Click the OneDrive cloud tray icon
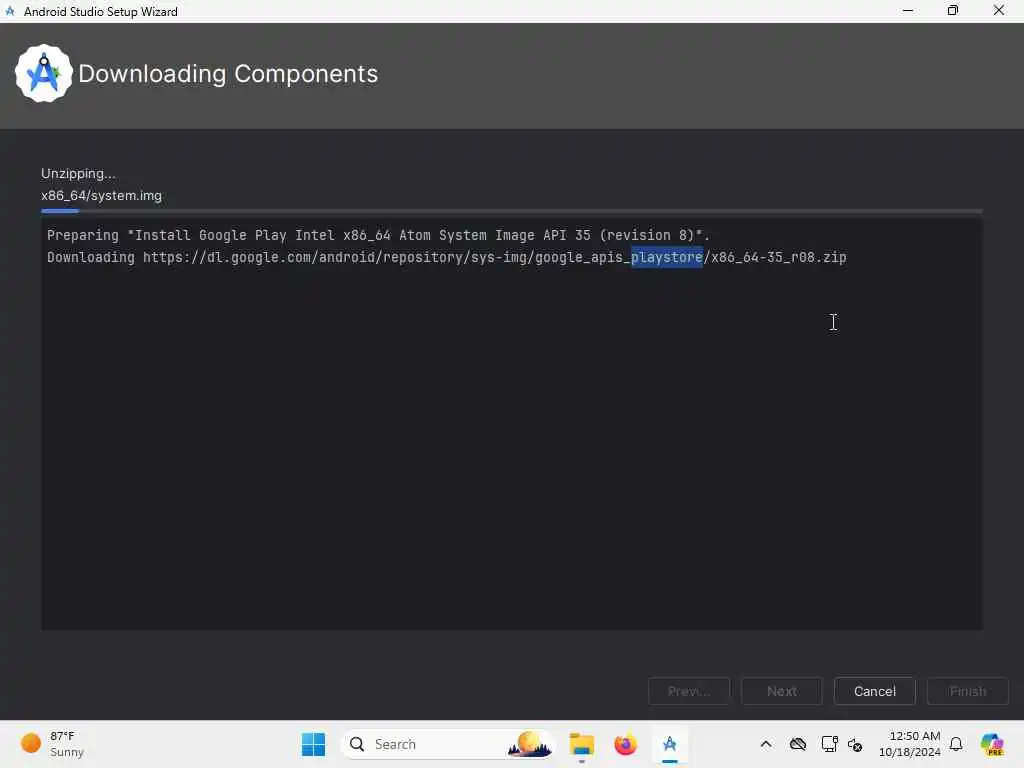The height and width of the screenshot is (768, 1024). 797,744
